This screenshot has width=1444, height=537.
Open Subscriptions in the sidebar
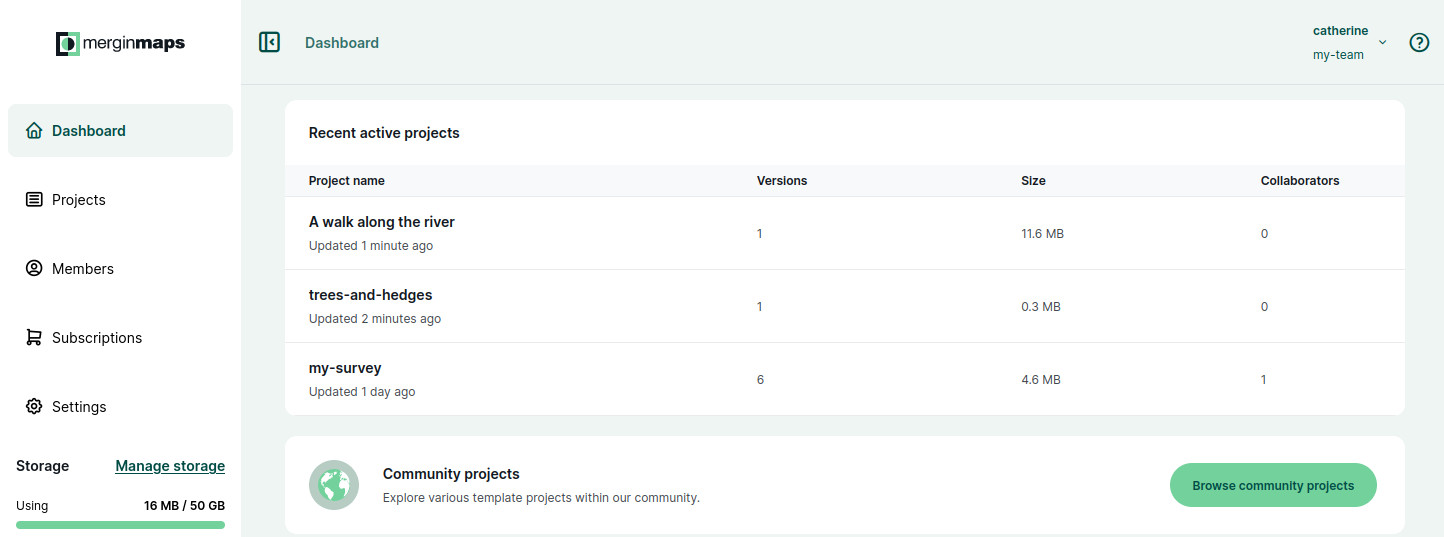[x=120, y=337]
